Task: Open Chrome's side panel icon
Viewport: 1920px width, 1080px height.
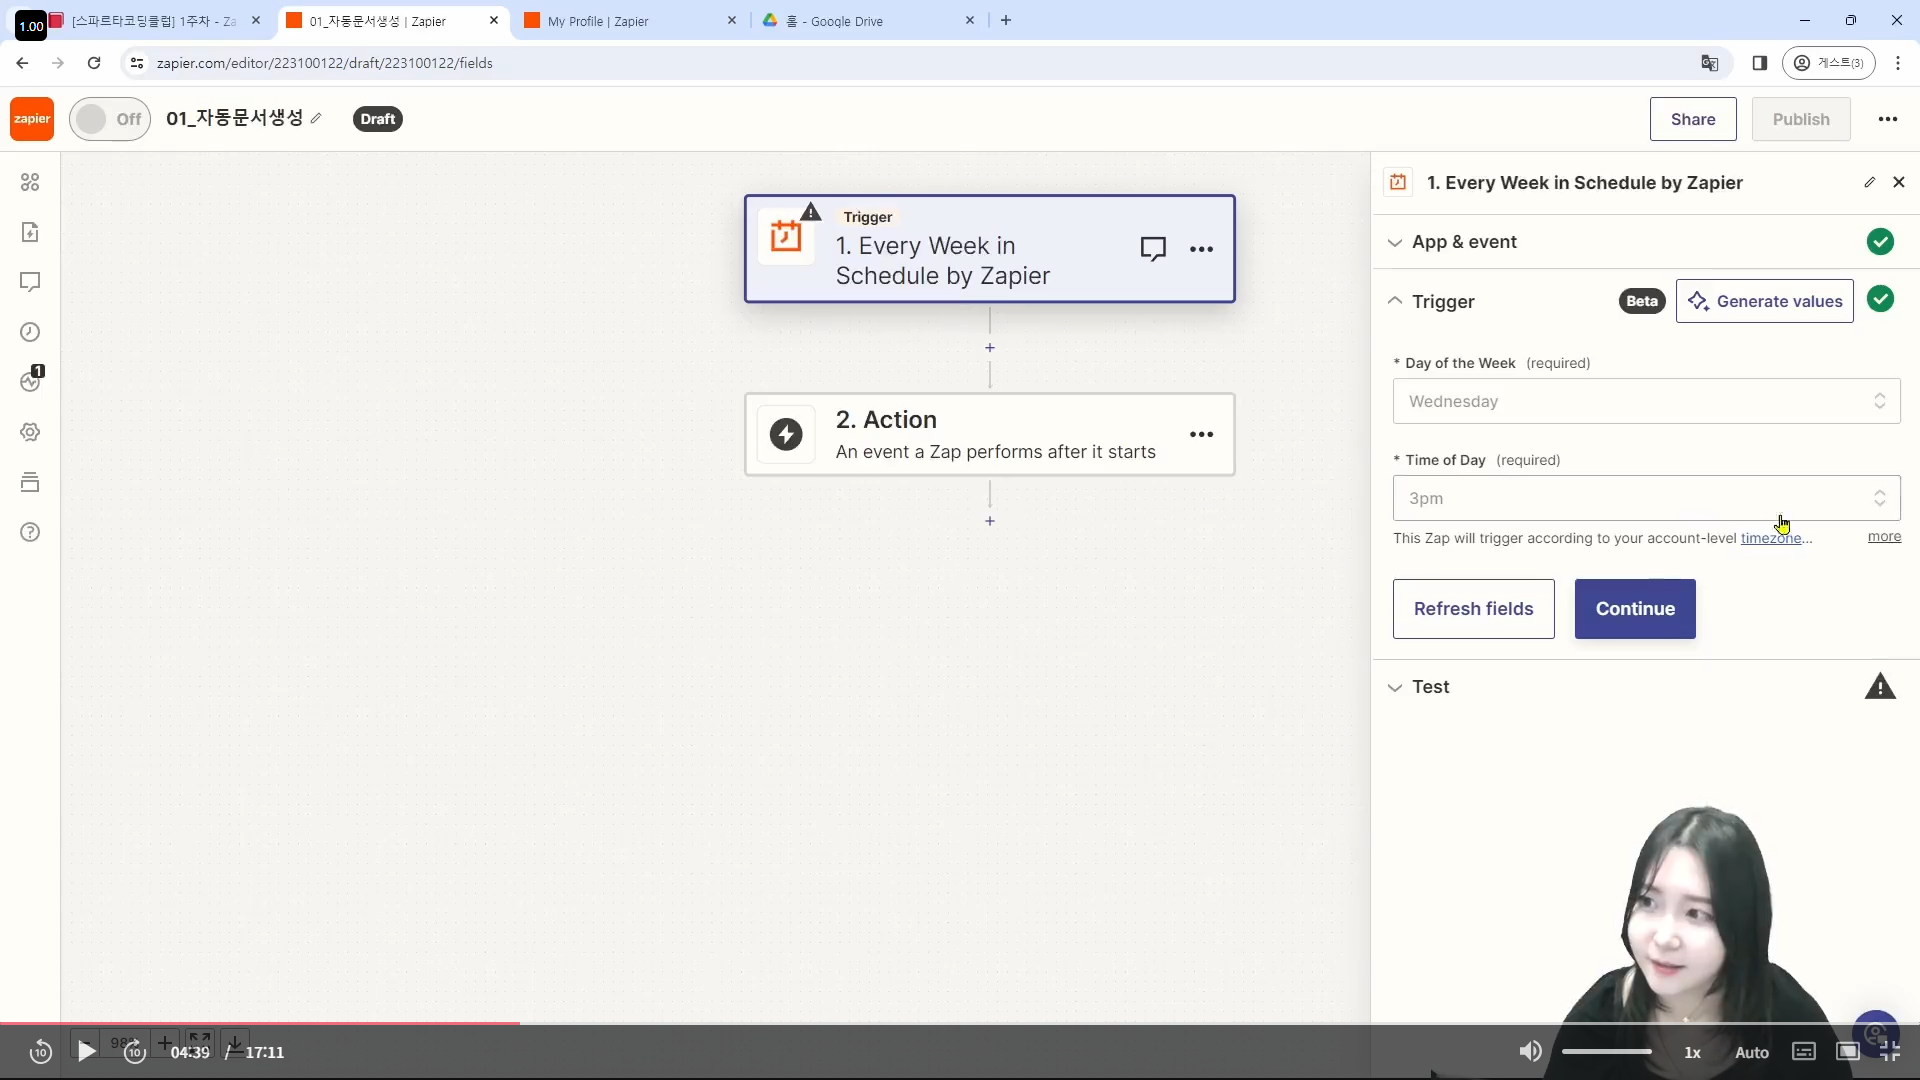Action: [1760, 63]
